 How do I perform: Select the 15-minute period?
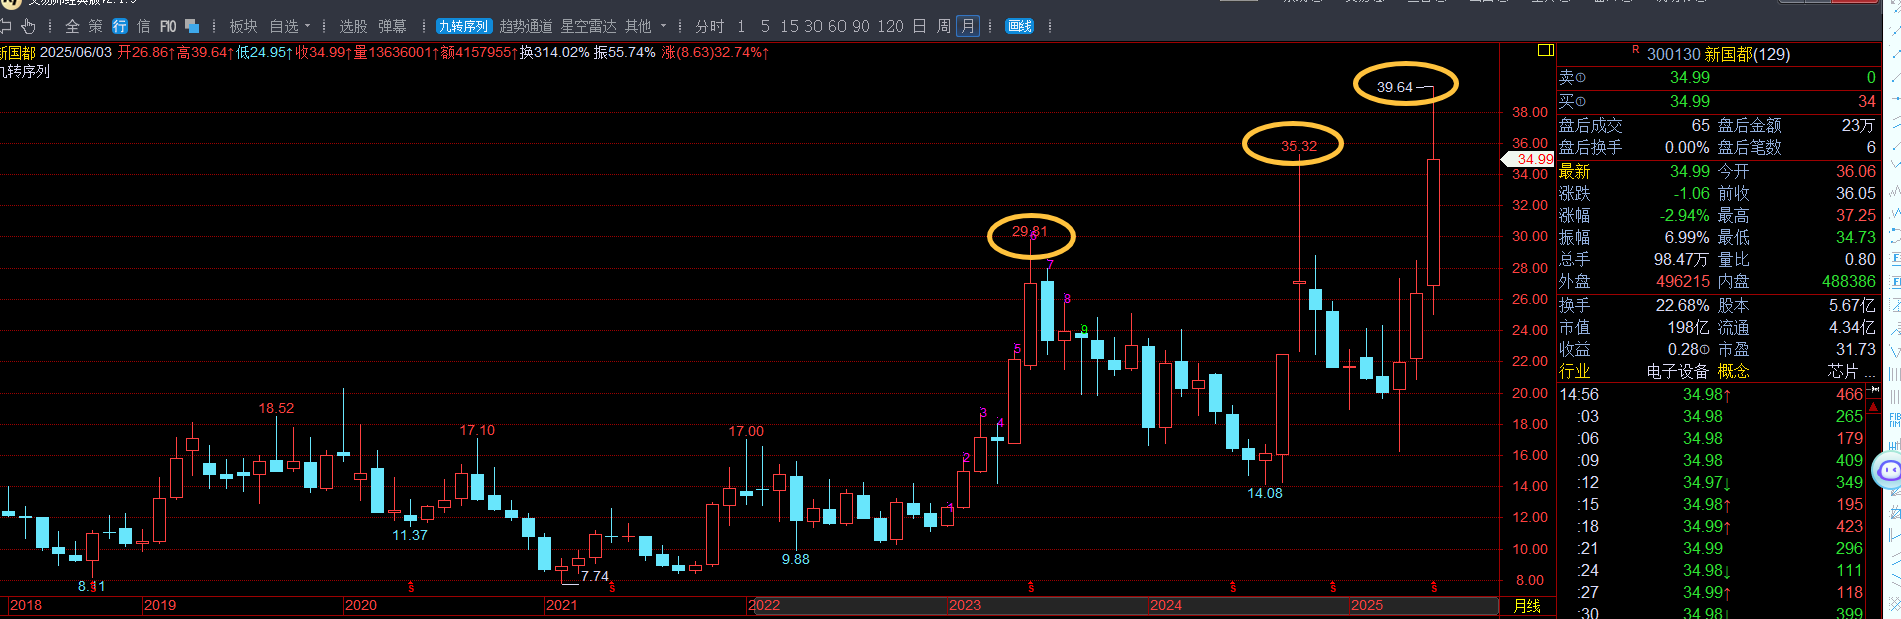pyautogui.click(x=789, y=26)
